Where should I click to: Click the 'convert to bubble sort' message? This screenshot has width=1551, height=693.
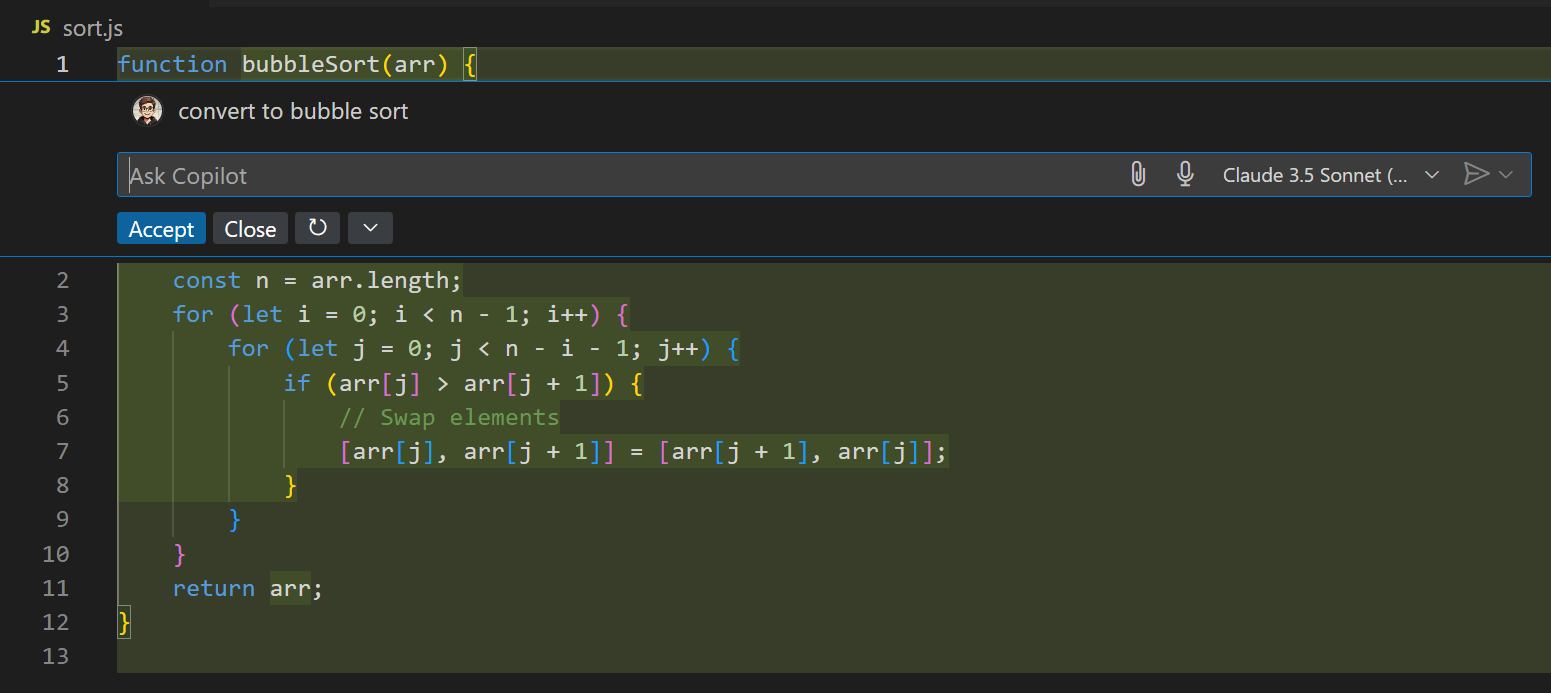click(x=293, y=111)
